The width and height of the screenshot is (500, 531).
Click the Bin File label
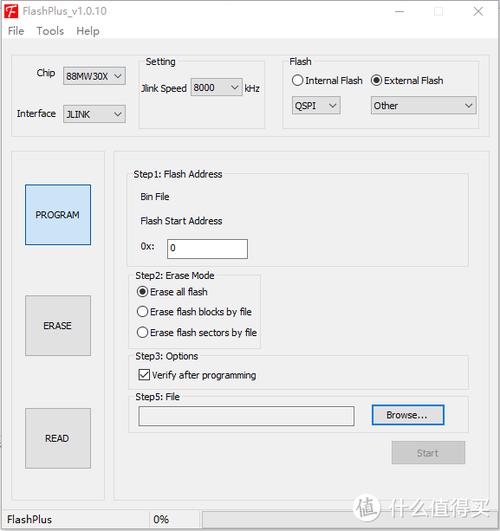[155, 197]
